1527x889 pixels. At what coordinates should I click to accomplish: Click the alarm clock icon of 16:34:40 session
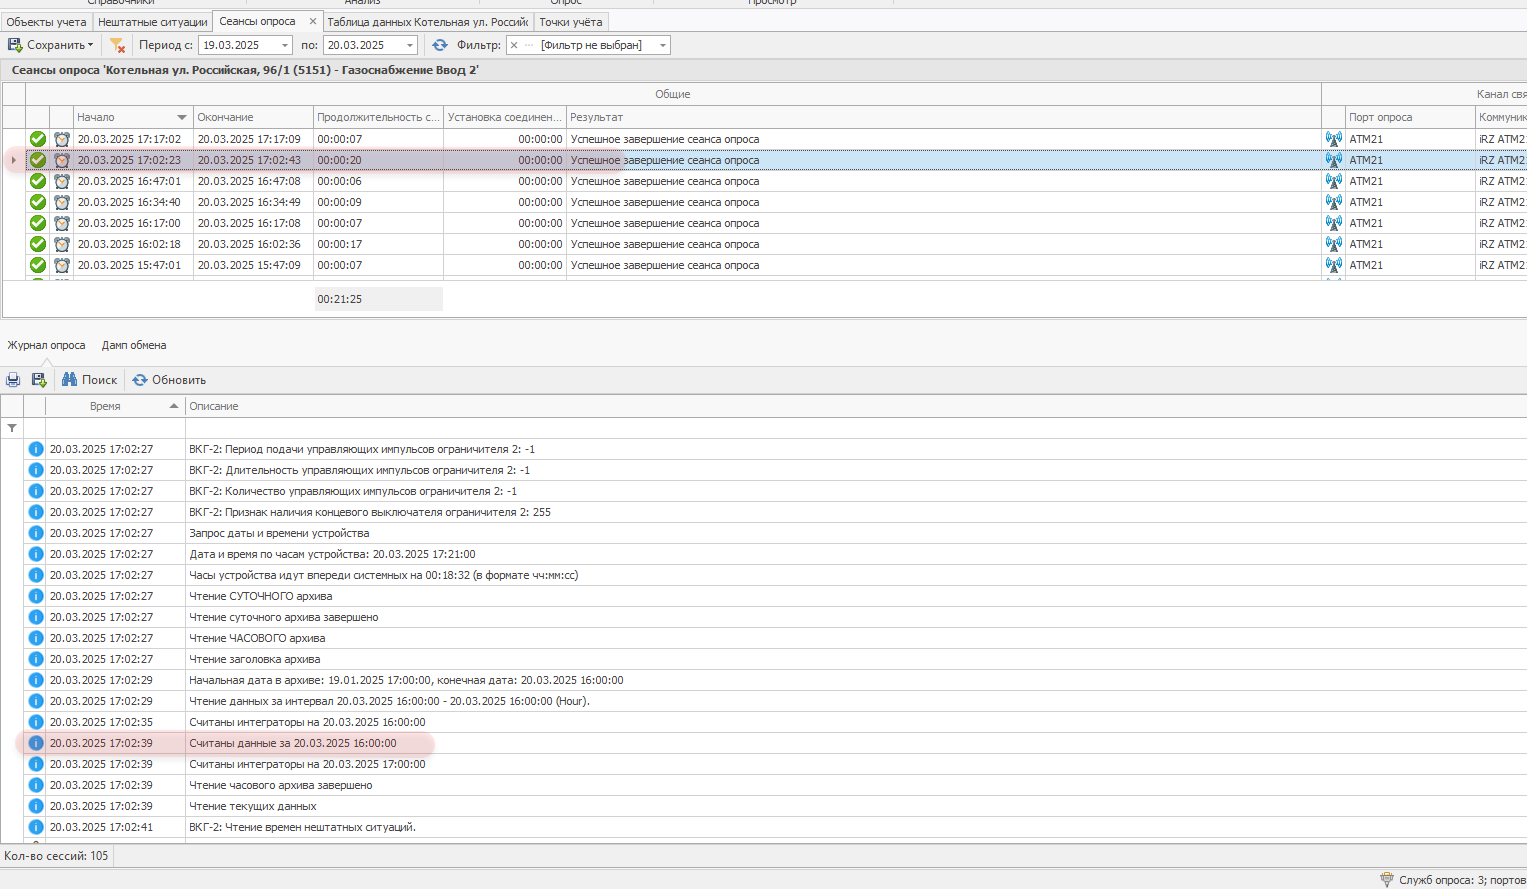(62, 202)
